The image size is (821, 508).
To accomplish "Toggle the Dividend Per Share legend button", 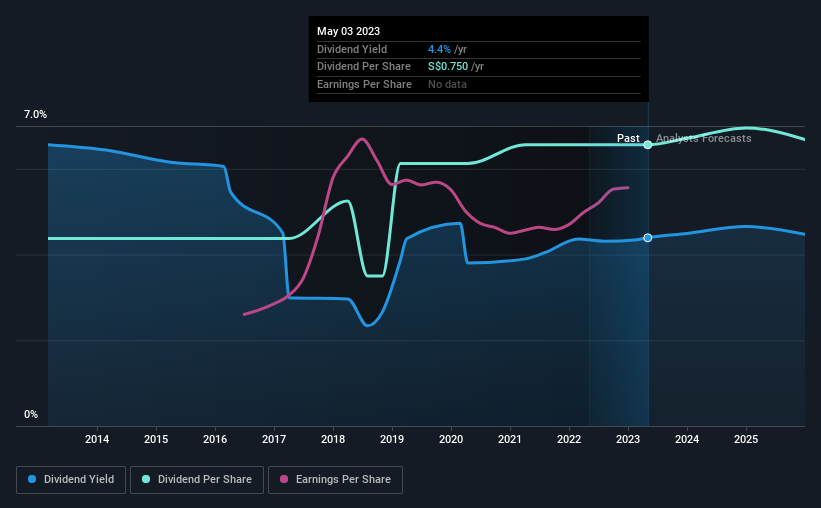I will (197, 480).
